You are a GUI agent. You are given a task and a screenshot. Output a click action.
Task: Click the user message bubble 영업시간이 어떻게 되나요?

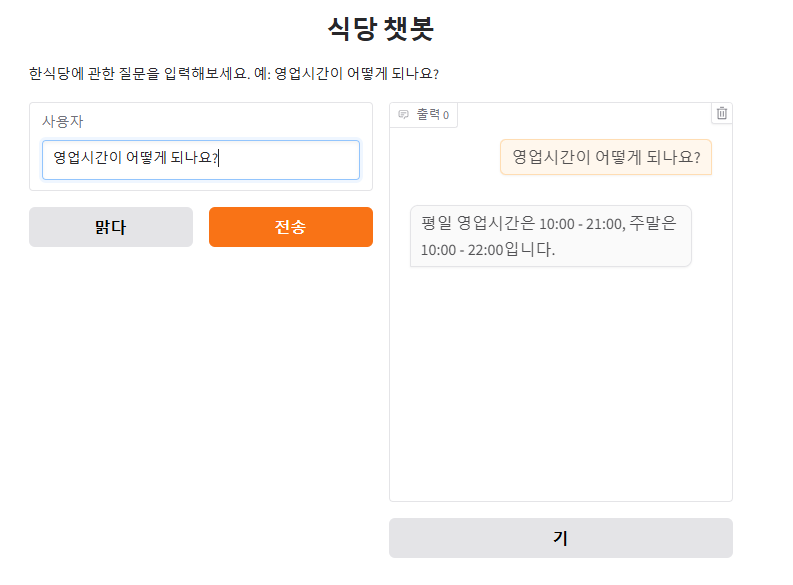pos(606,157)
